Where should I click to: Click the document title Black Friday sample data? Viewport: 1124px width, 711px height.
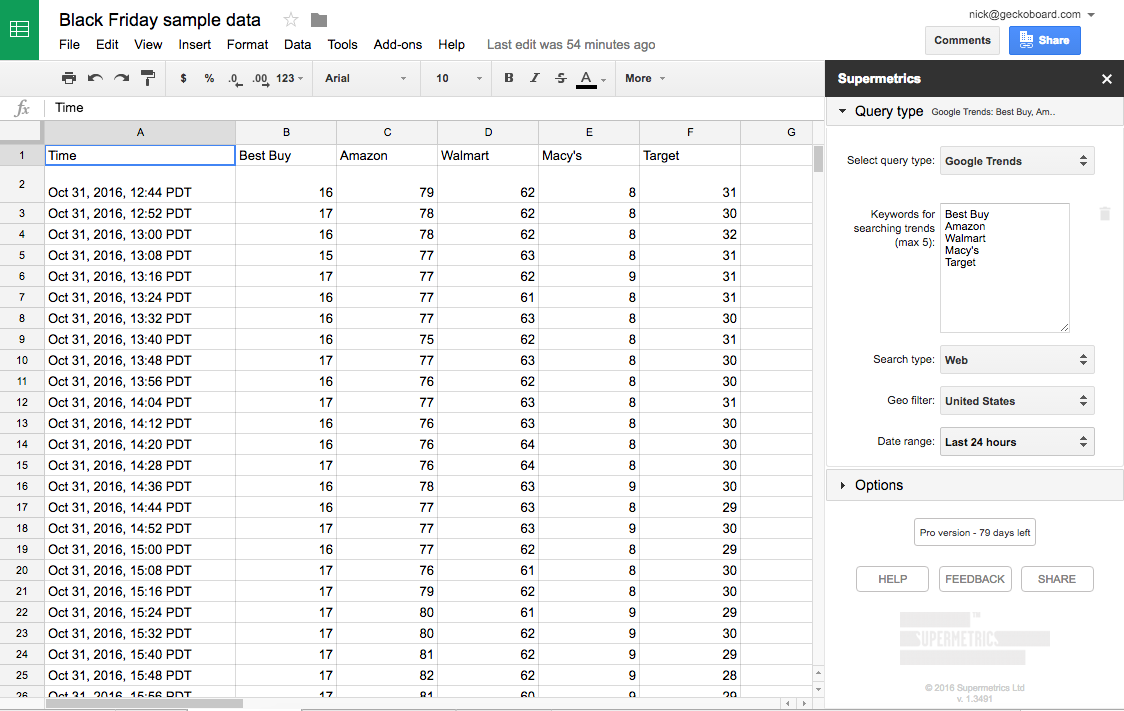coord(160,20)
